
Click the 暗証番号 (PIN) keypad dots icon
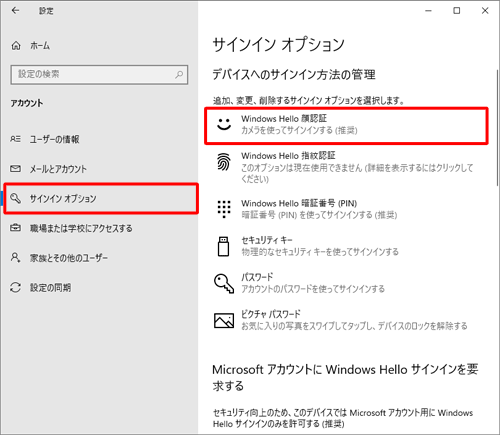tap(224, 209)
